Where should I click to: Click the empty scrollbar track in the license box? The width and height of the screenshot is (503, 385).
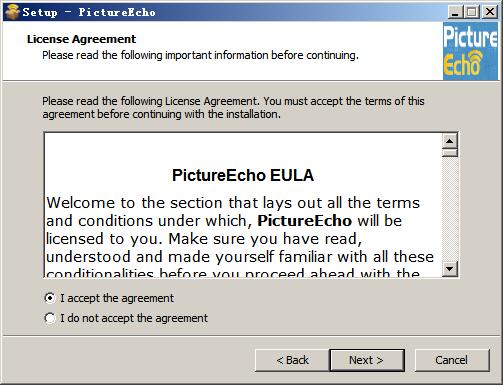(x=450, y=209)
